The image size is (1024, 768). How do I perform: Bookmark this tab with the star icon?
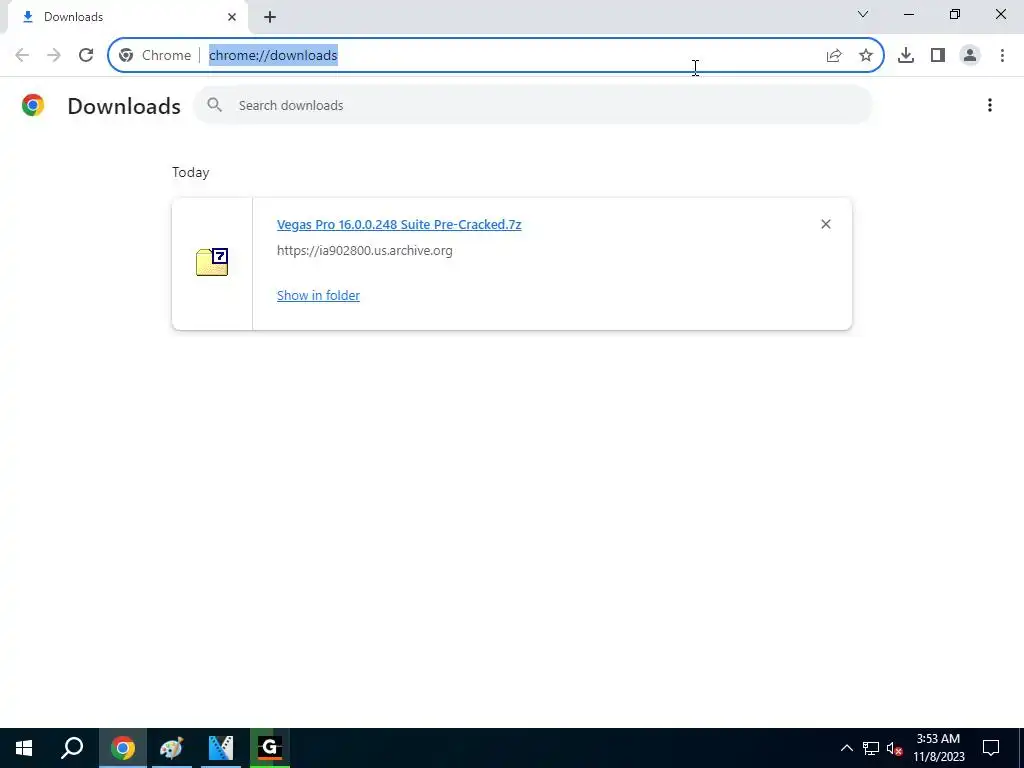[x=866, y=56]
